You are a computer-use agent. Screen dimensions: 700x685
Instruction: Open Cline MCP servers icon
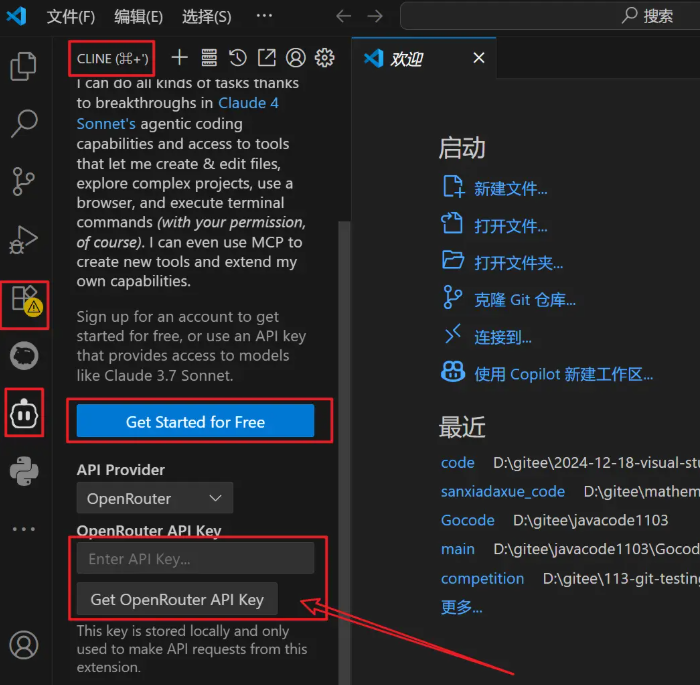pyautogui.click(x=208, y=58)
